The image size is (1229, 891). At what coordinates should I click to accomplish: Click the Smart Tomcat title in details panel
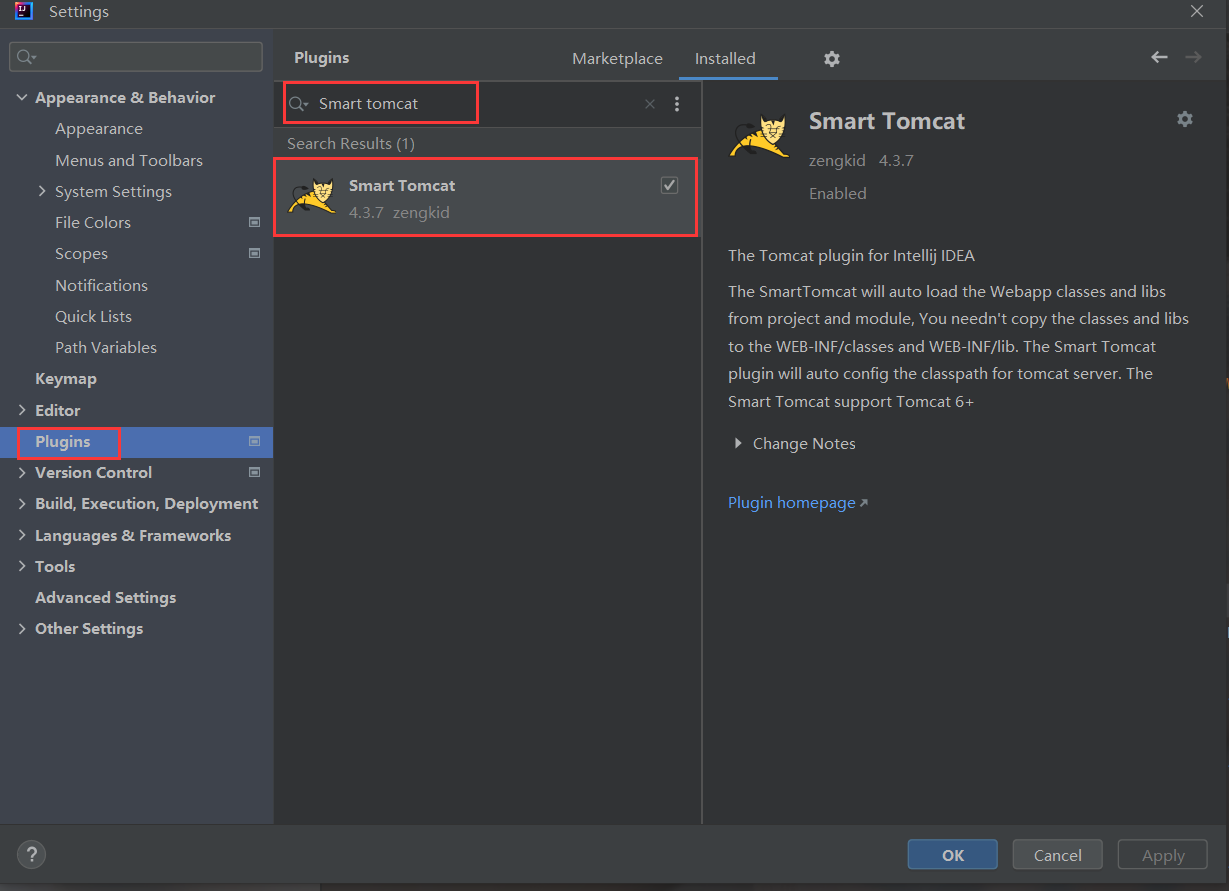[887, 121]
